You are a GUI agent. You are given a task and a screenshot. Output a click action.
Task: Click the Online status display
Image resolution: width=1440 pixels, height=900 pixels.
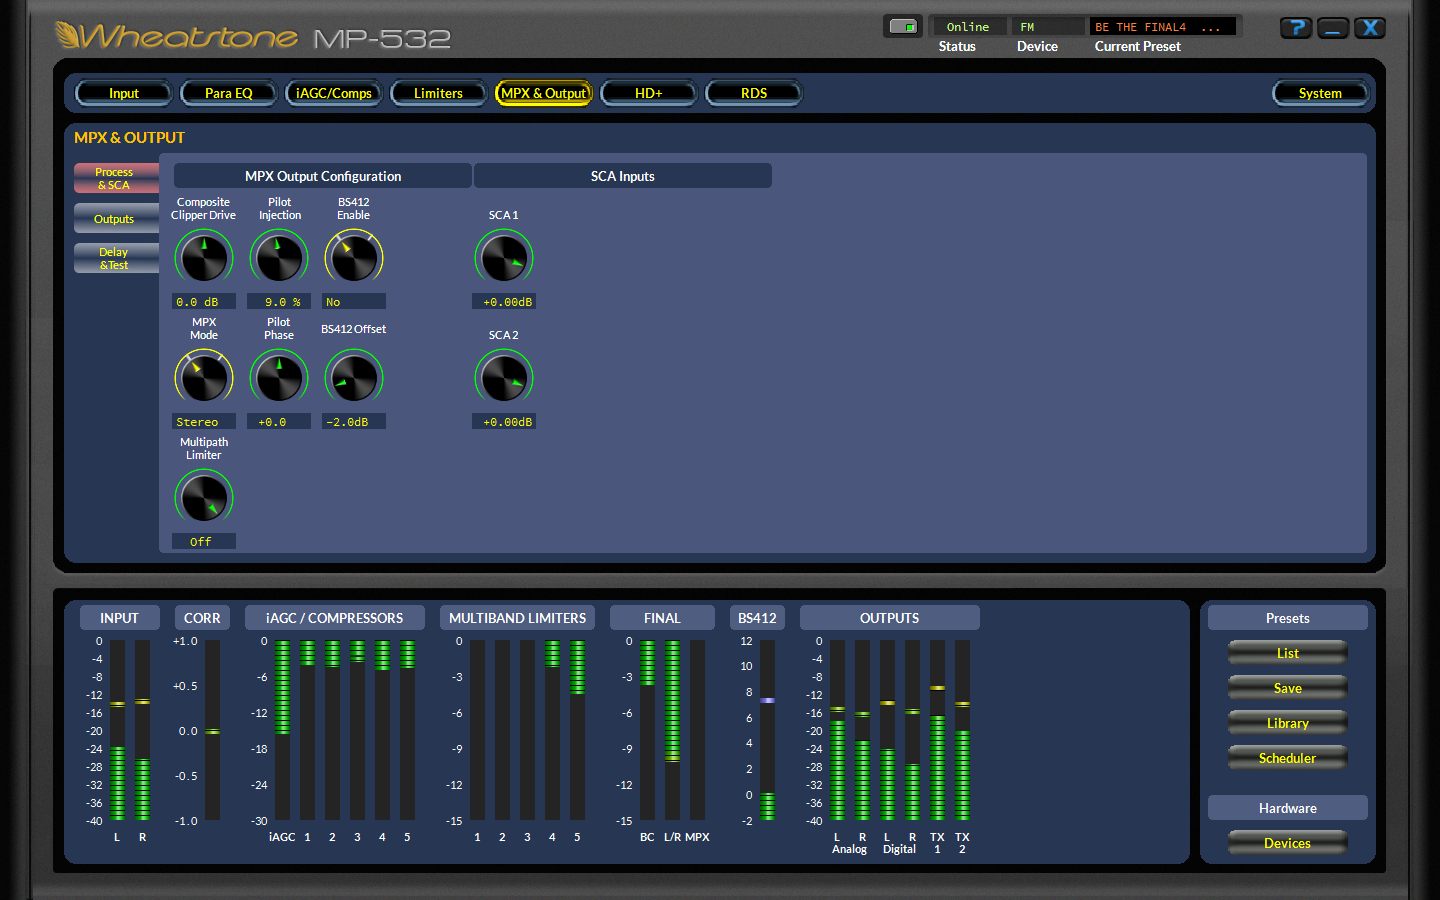click(x=968, y=27)
